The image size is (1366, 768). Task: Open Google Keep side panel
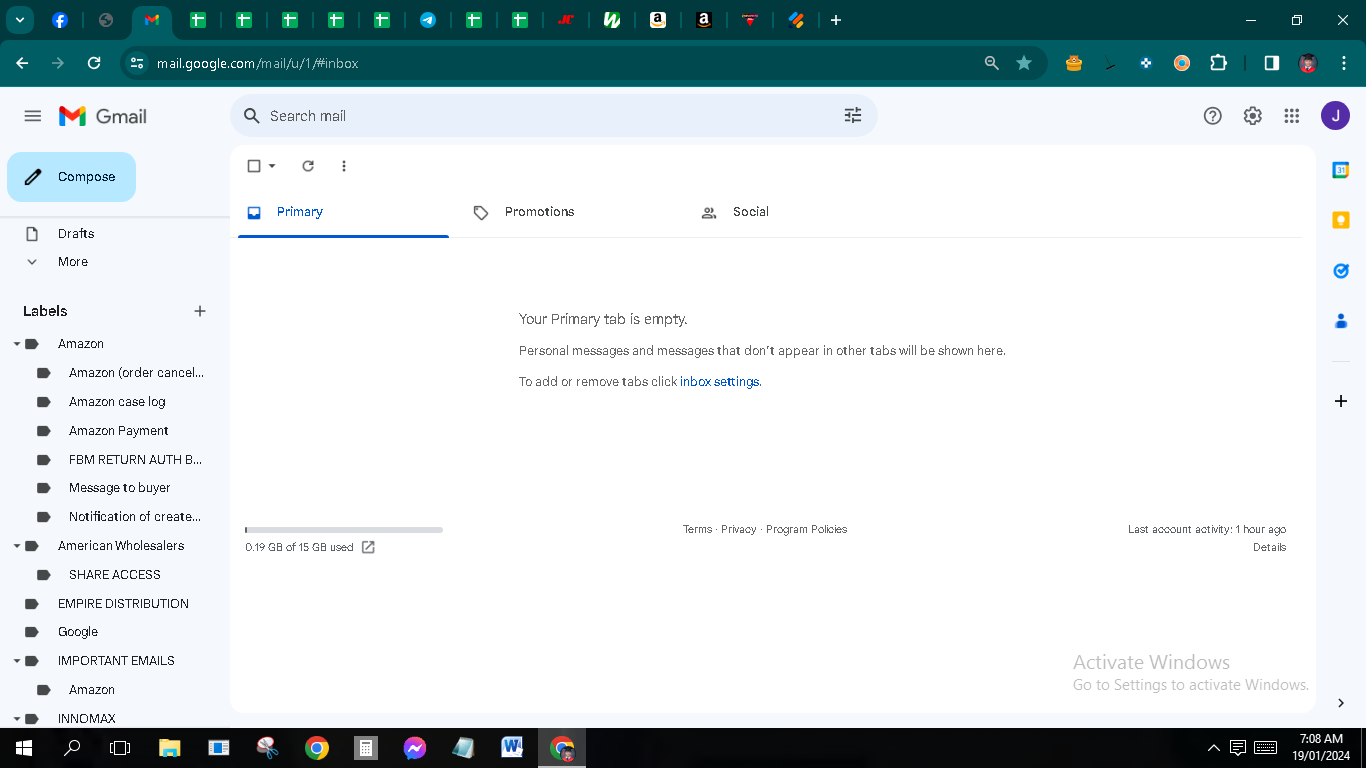coord(1341,220)
